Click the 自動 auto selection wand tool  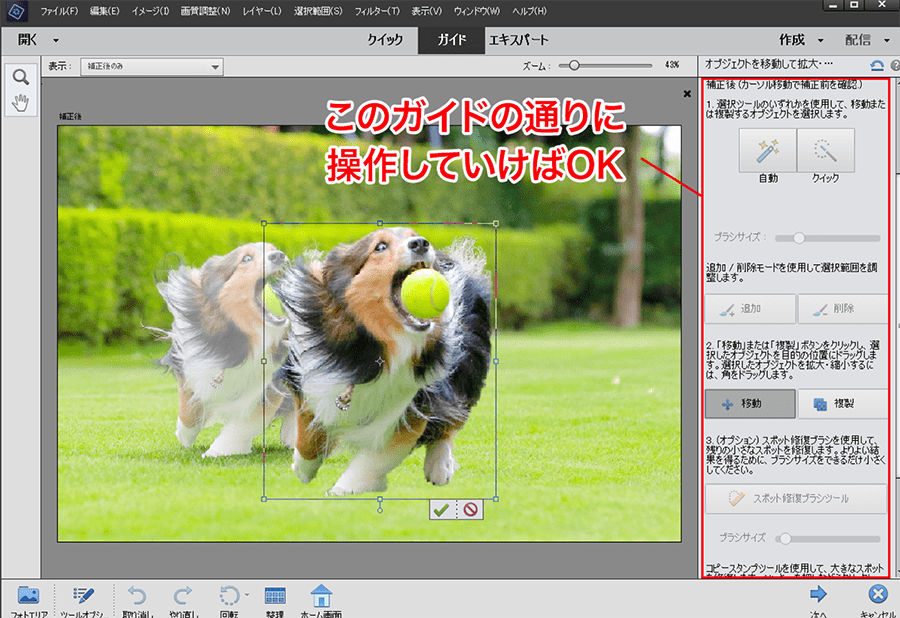[767, 151]
